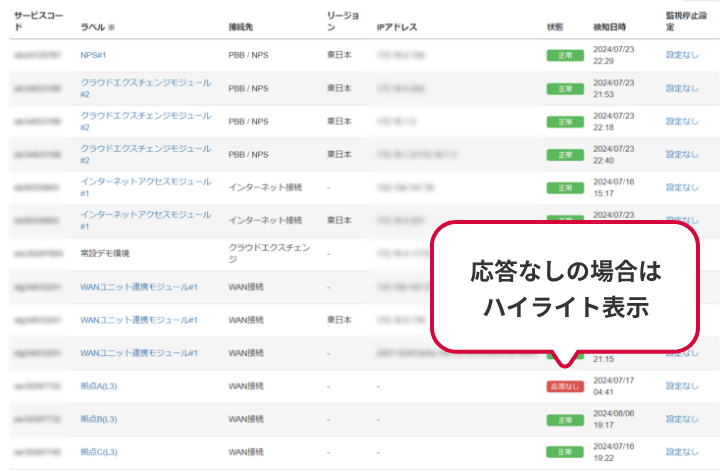Click the 正常 badge detected 2024/07/16 15:17
The height and width of the screenshot is (470, 728).
click(x=565, y=187)
